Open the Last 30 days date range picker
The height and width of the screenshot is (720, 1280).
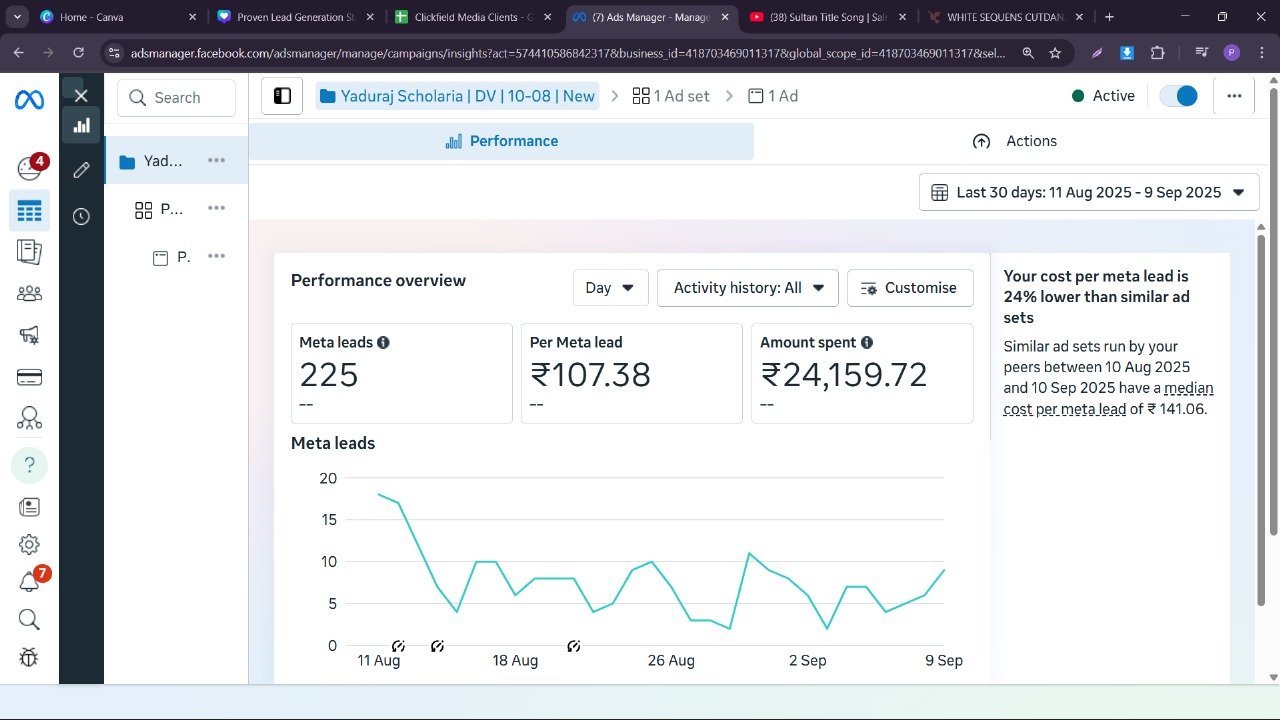(x=1088, y=192)
